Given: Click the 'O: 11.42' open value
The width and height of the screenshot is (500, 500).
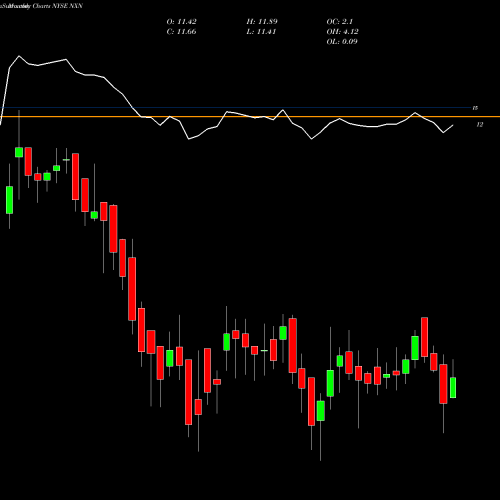Looking at the screenshot, I should (x=182, y=22).
